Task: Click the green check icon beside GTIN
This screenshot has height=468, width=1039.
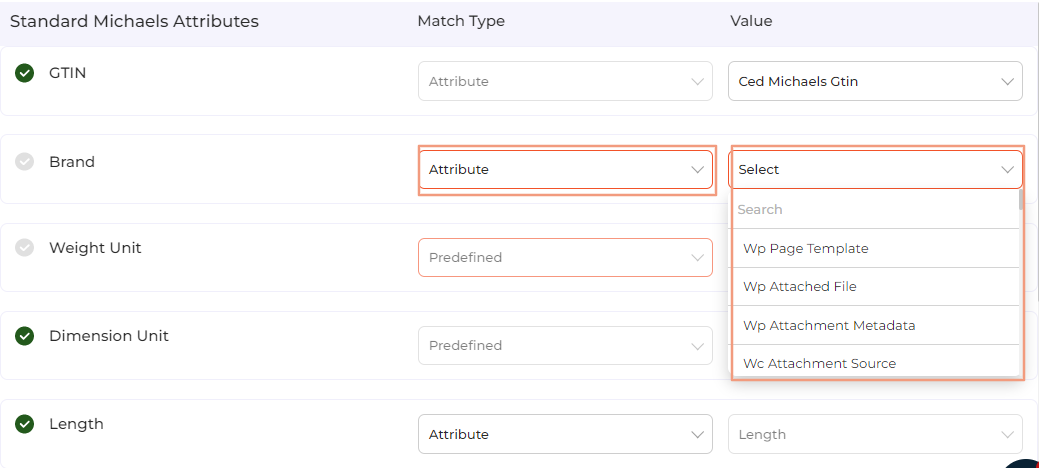Action: [25, 73]
